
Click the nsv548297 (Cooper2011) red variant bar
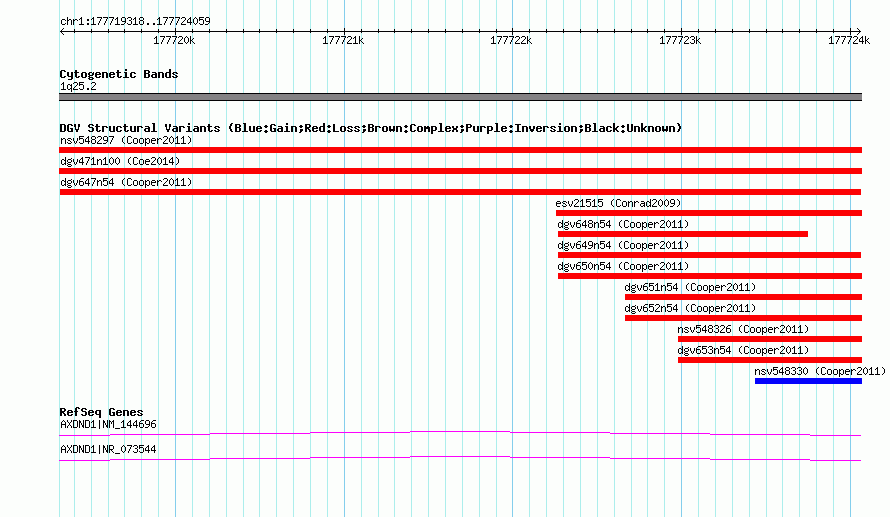pyautogui.click(x=460, y=150)
